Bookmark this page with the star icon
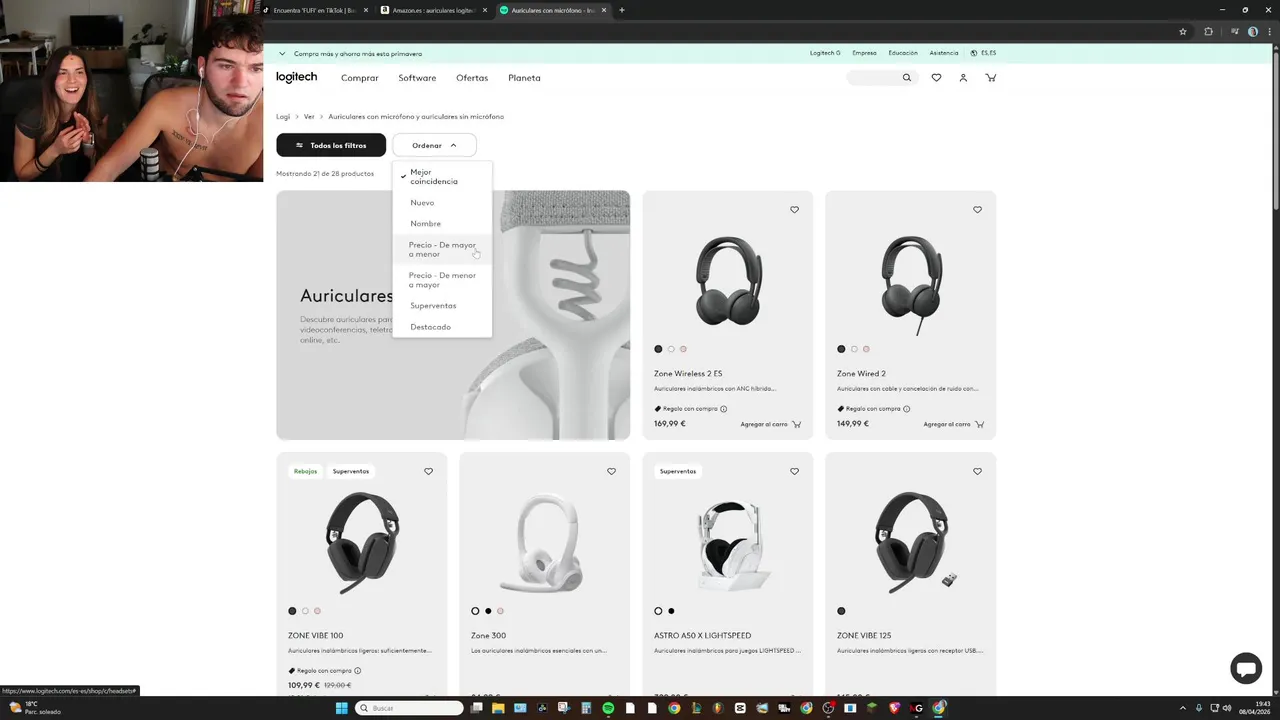1280x720 pixels. point(1183,32)
